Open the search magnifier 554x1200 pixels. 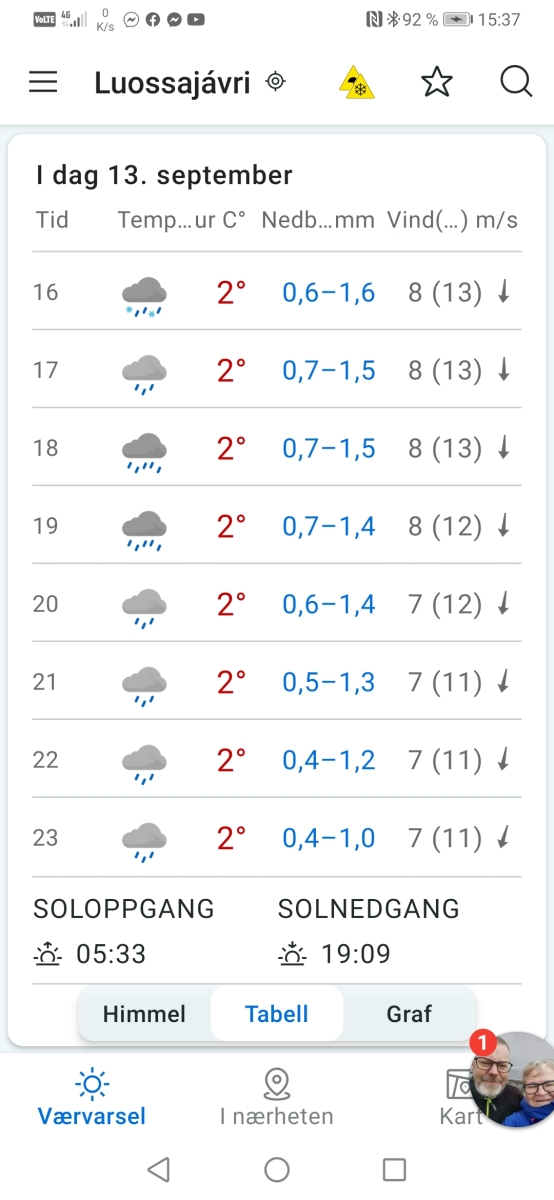[516, 82]
